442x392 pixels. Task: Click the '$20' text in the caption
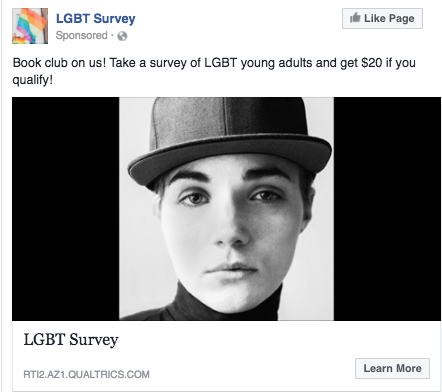372,63
